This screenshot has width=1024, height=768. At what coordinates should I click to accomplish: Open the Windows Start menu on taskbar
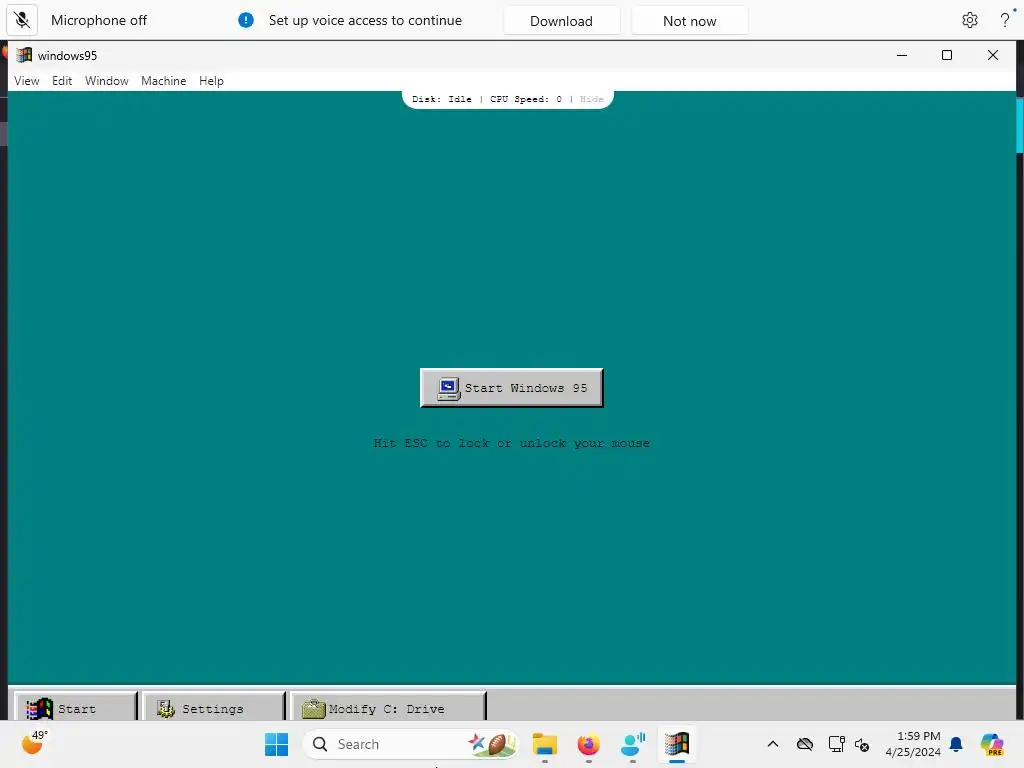coord(276,744)
